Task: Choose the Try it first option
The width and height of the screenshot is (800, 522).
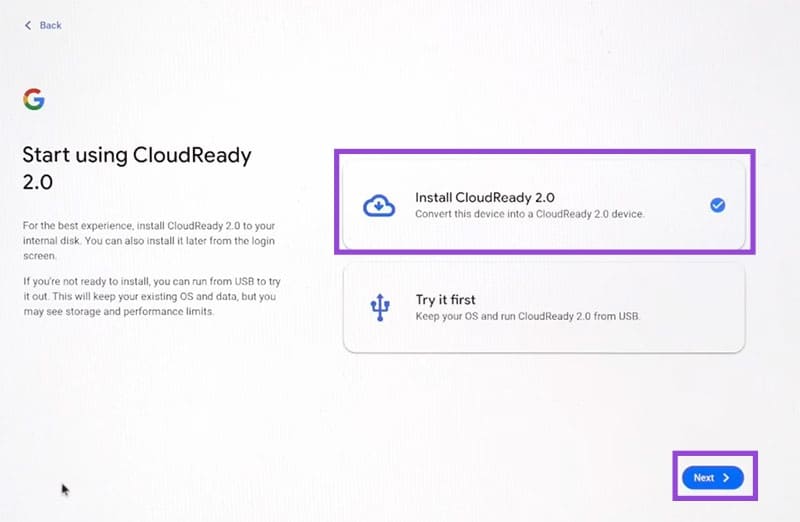Action: click(544, 308)
